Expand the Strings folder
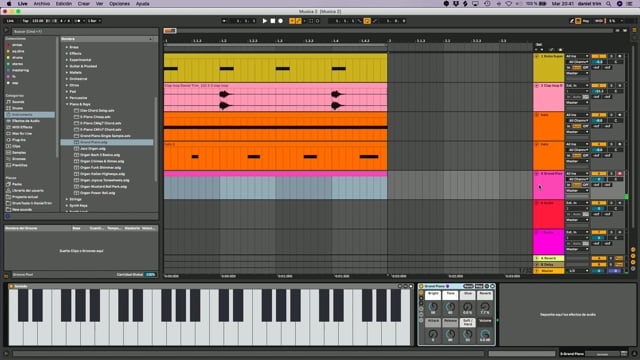The image size is (640, 360). pos(67,199)
